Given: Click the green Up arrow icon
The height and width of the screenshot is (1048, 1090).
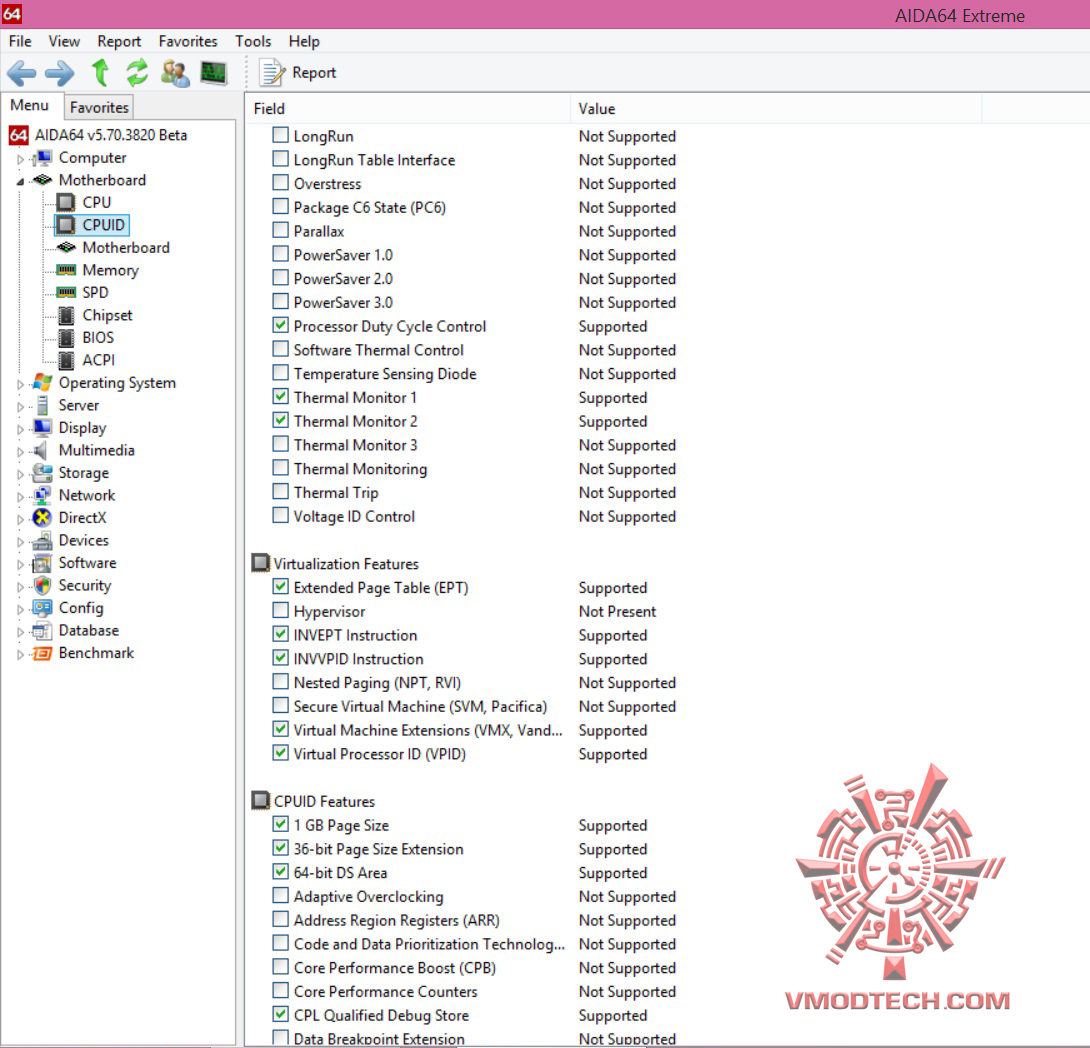Looking at the screenshot, I should (100, 72).
